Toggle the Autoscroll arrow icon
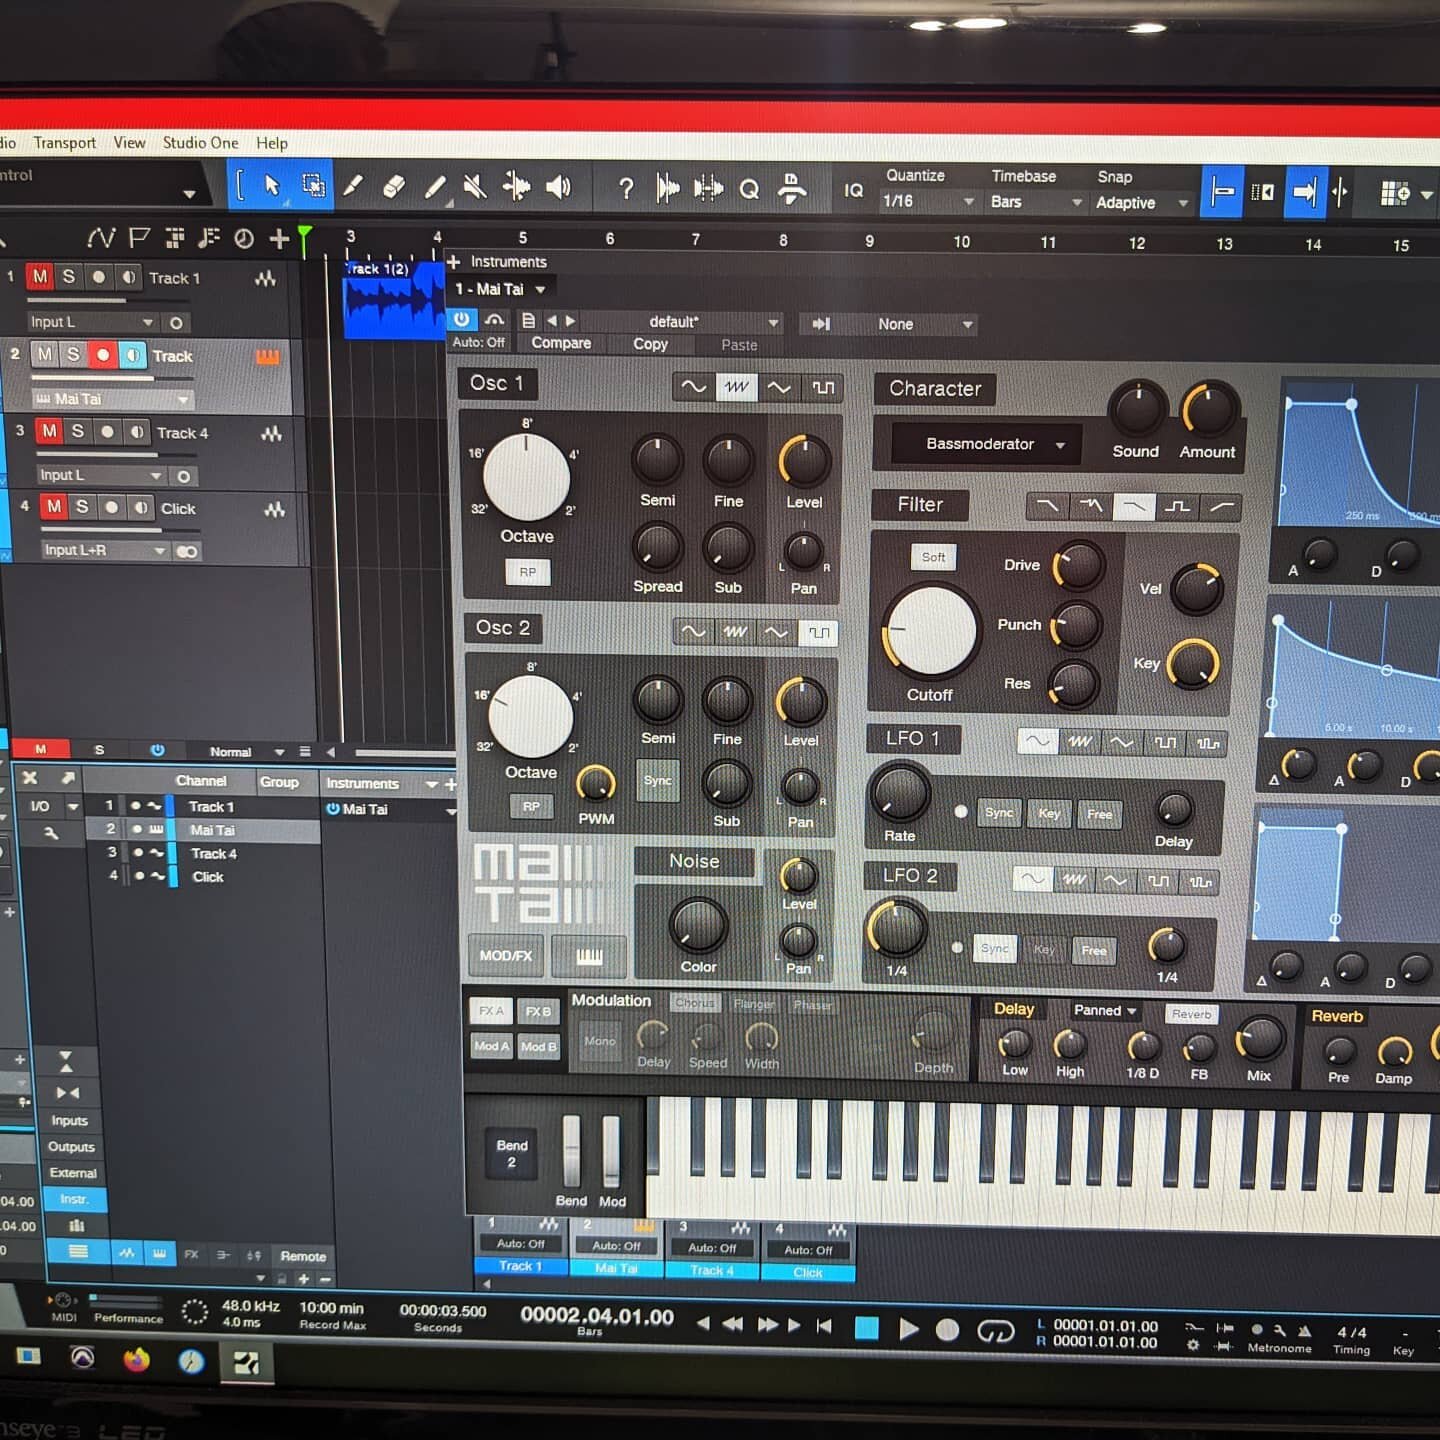Viewport: 1440px width, 1440px height. [1304, 191]
